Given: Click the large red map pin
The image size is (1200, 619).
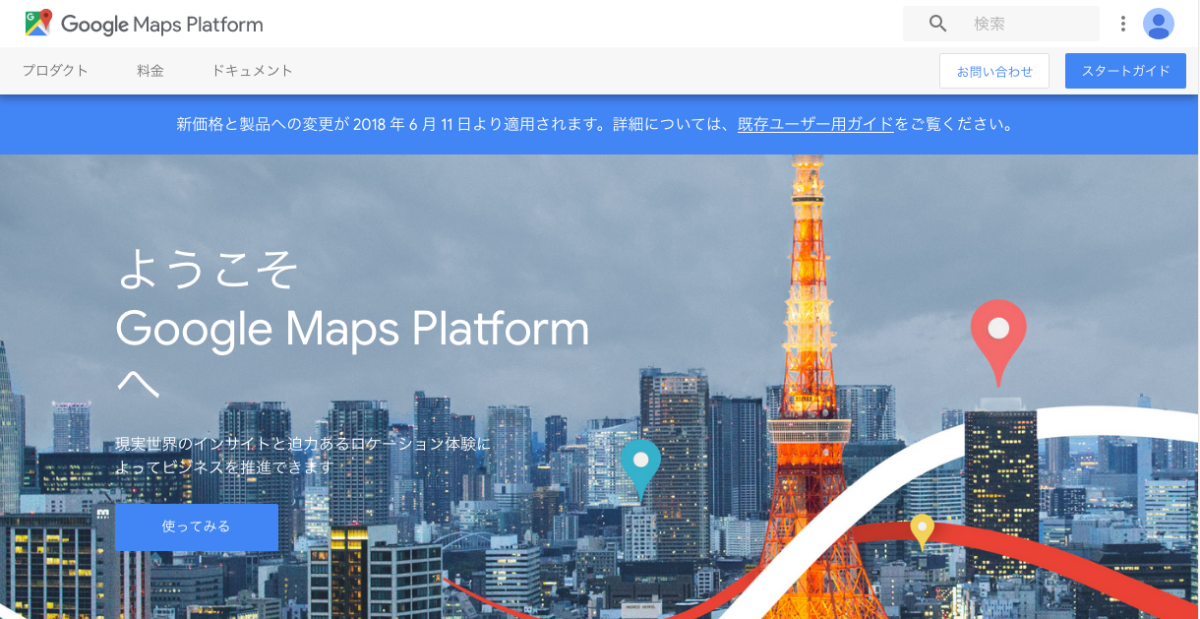Looking at the screenshot, I should pos(998,335).
